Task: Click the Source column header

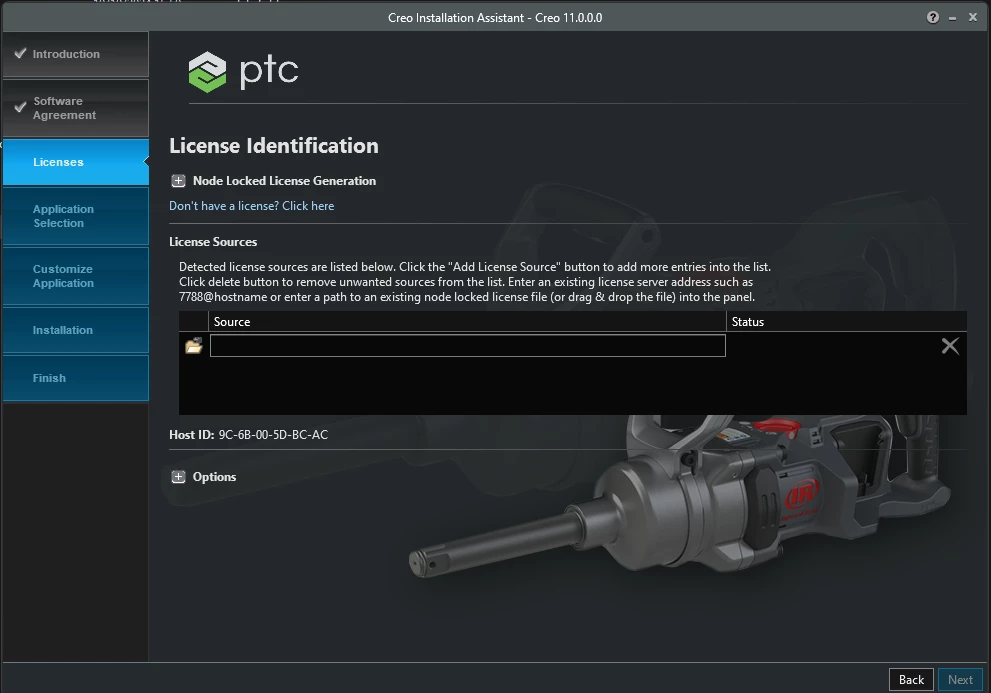Action: tap(467, 322)
